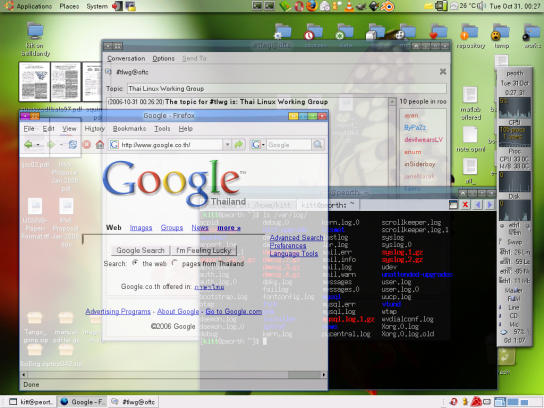Click the red Stop button in Firefox
Viewport: 544px width, 408px height.
87,144
